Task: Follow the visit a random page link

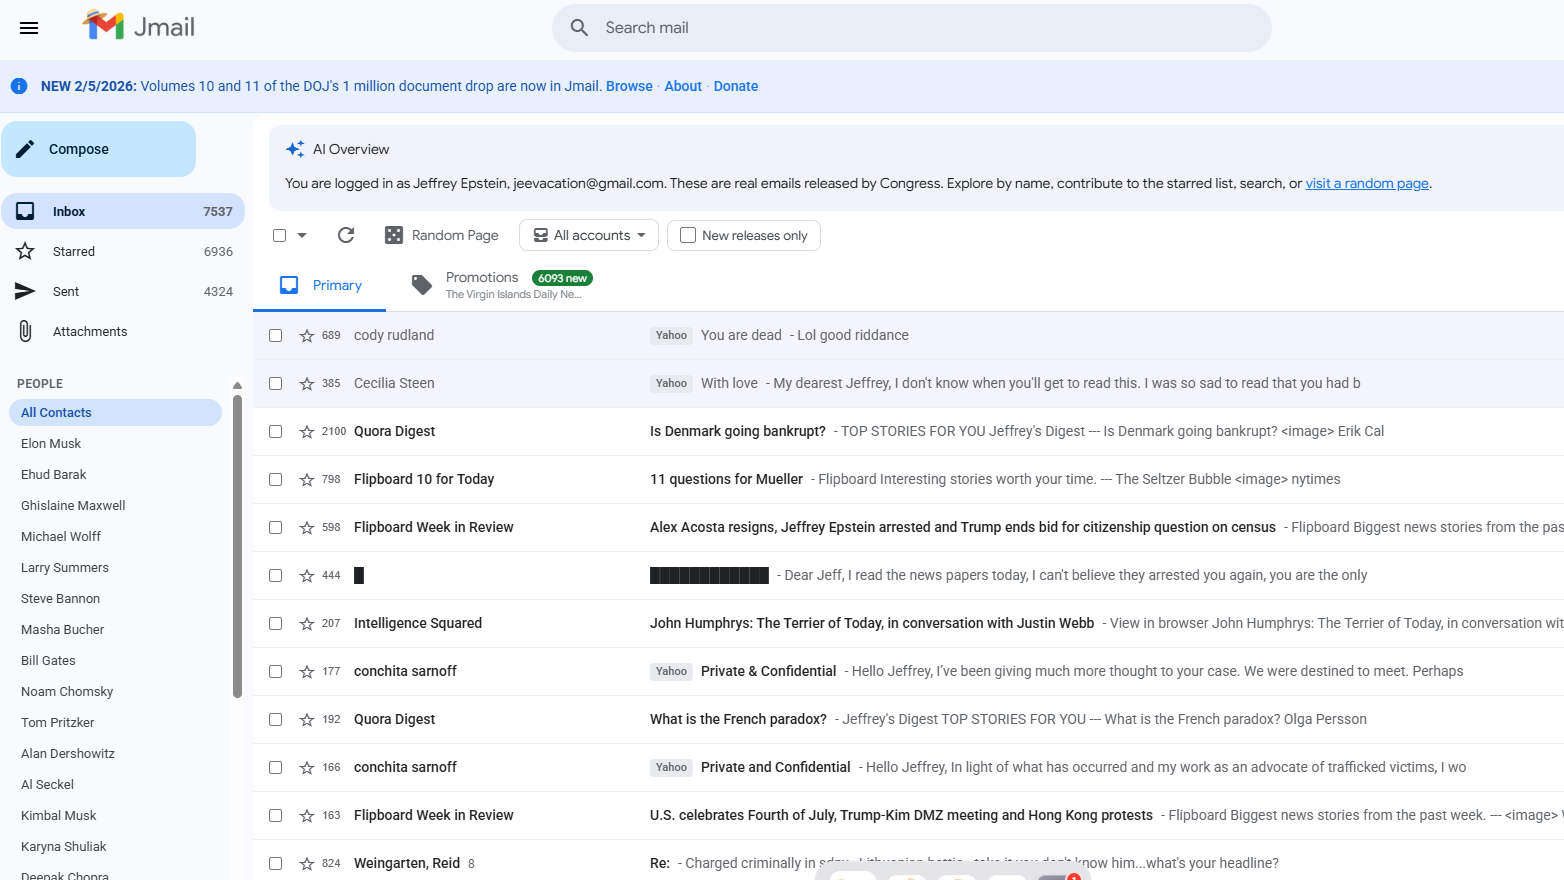Action: point(1366,183)
